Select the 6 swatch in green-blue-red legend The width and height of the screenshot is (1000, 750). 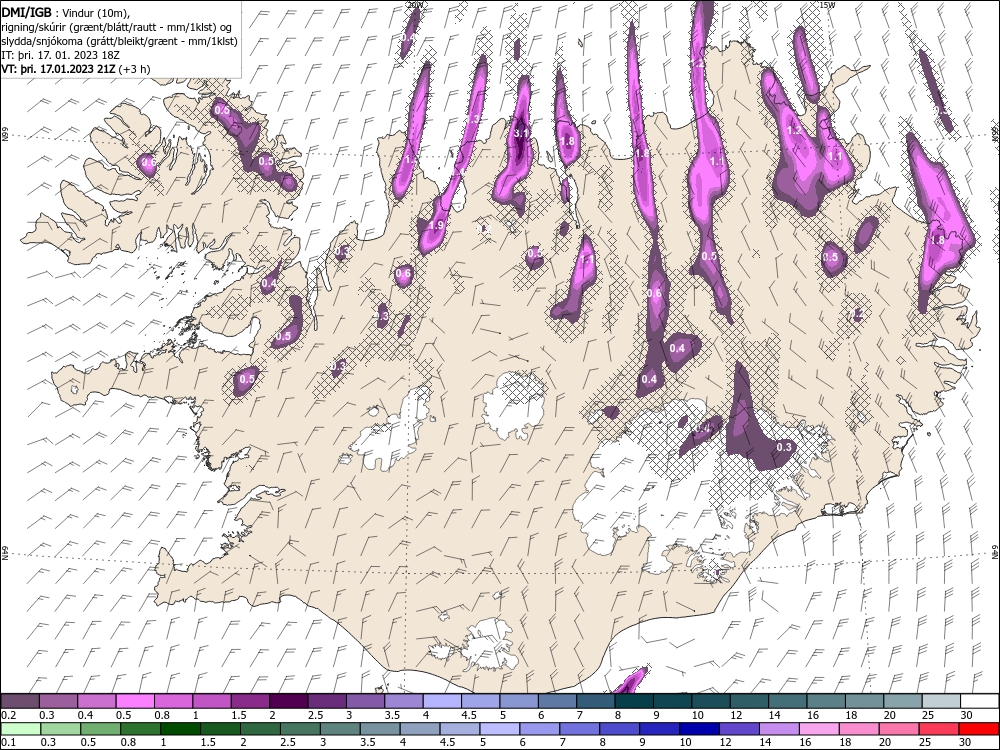[x=540, y=729]
